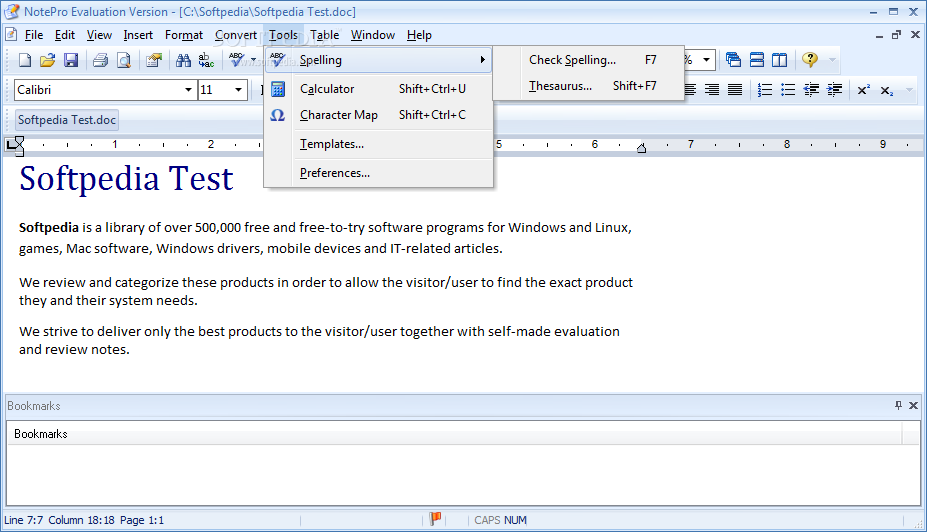Pin the Bookmarks panel
The image size is (927, 532).
(898, 406)
